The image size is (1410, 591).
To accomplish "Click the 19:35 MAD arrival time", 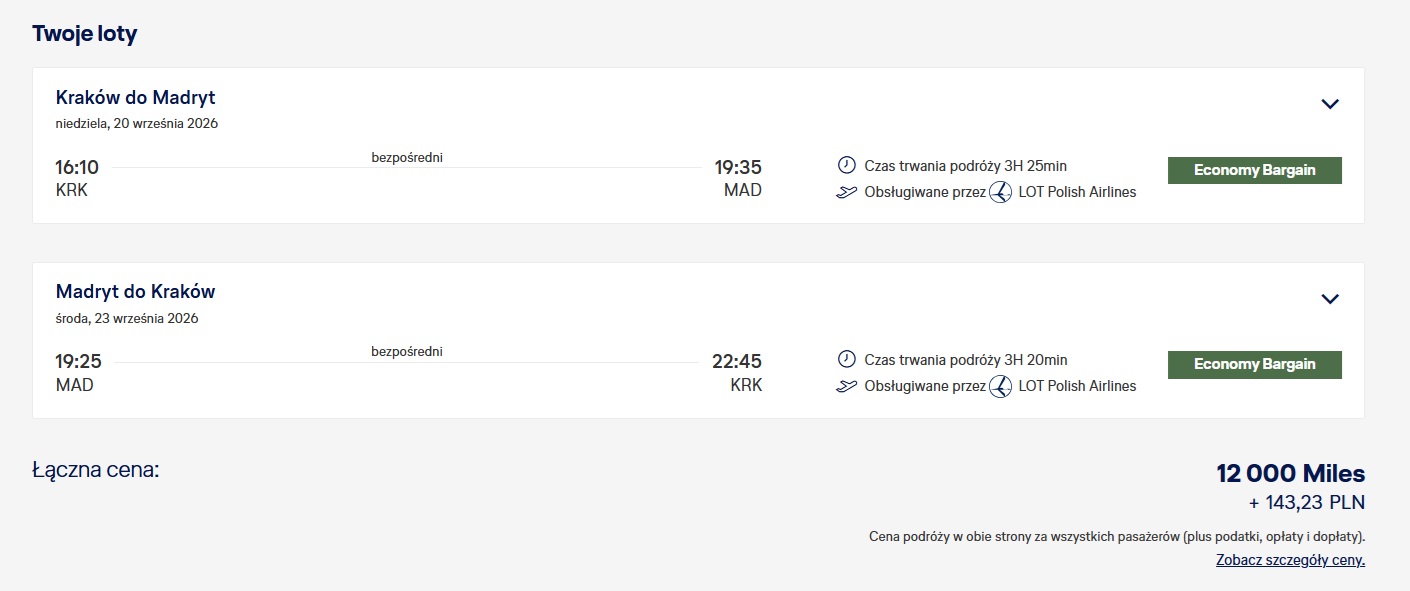I will [x=738, y=168].
